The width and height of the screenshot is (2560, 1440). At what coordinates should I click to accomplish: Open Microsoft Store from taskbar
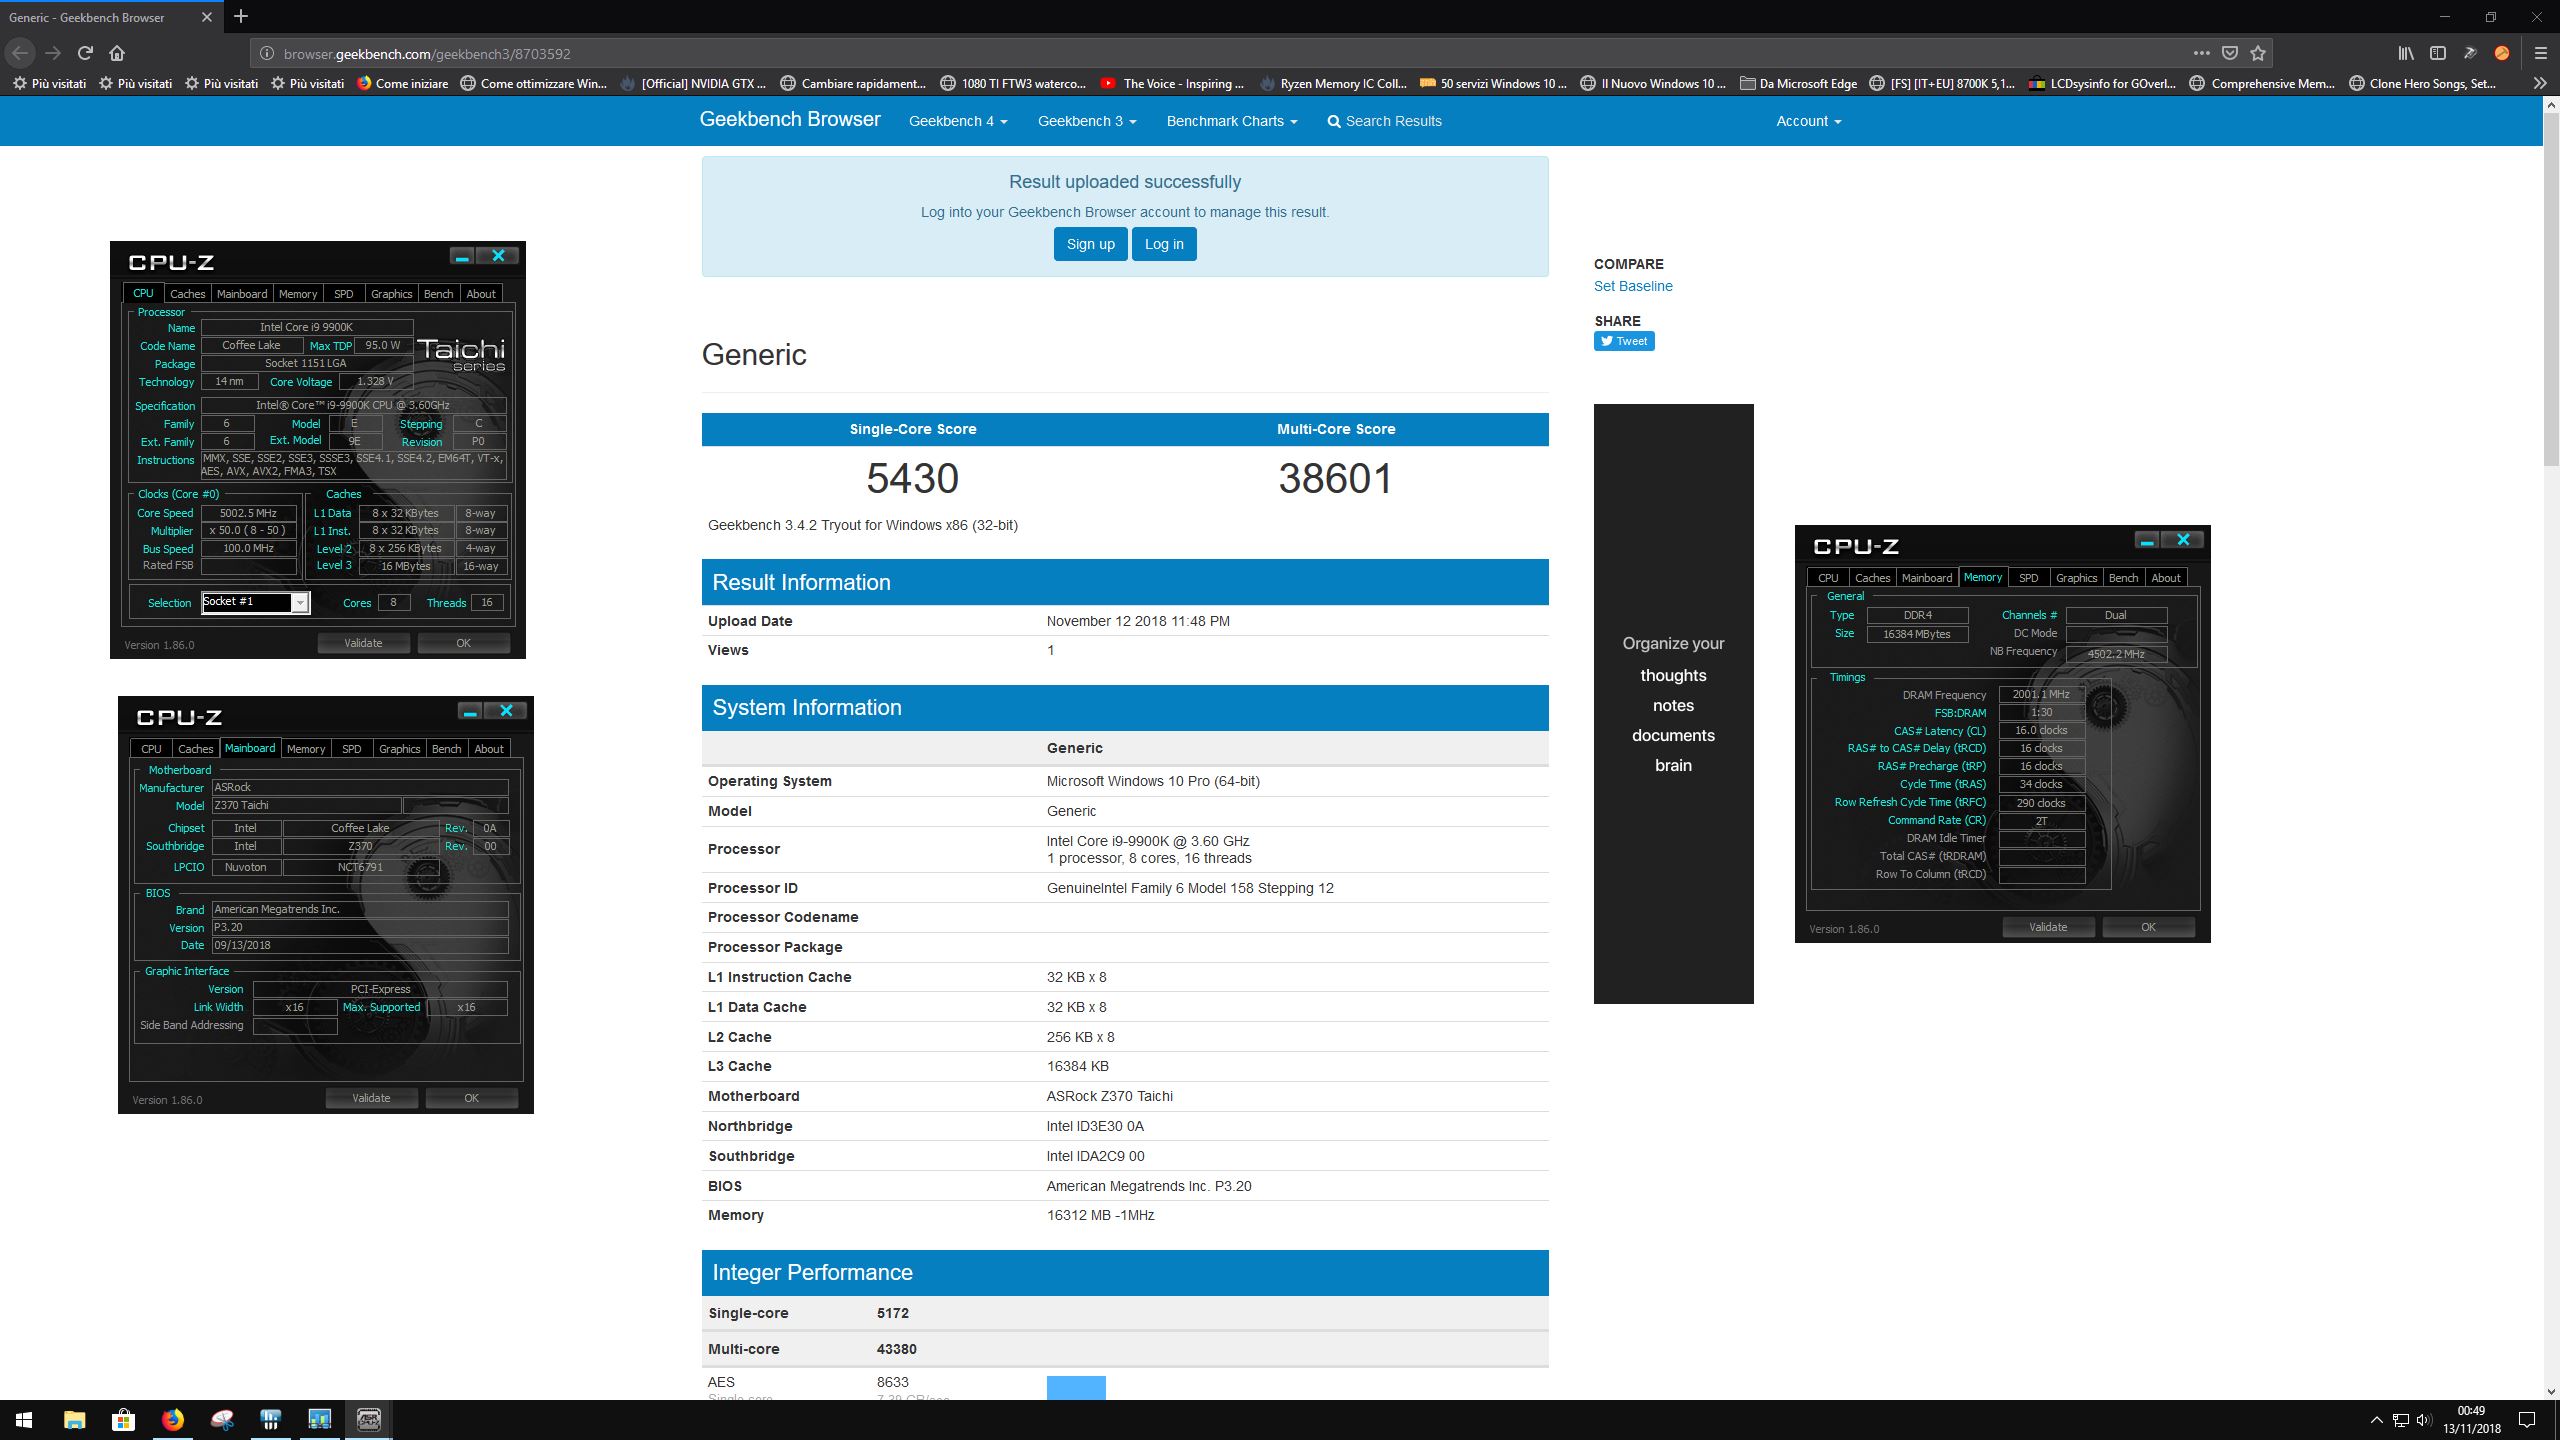pyautogui.click(x=123, y=1419)
